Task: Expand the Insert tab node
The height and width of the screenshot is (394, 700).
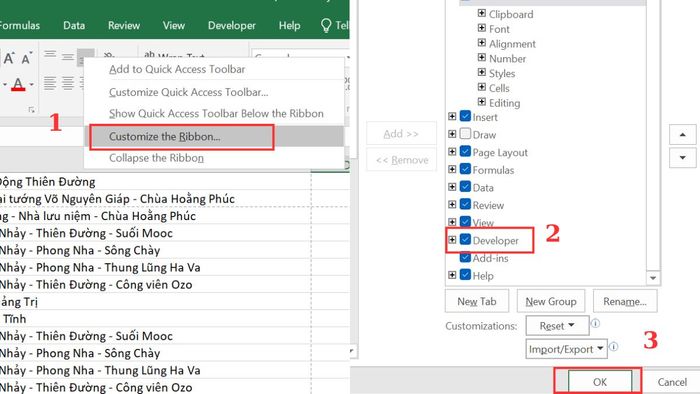Action: click(x=452, y=116)
